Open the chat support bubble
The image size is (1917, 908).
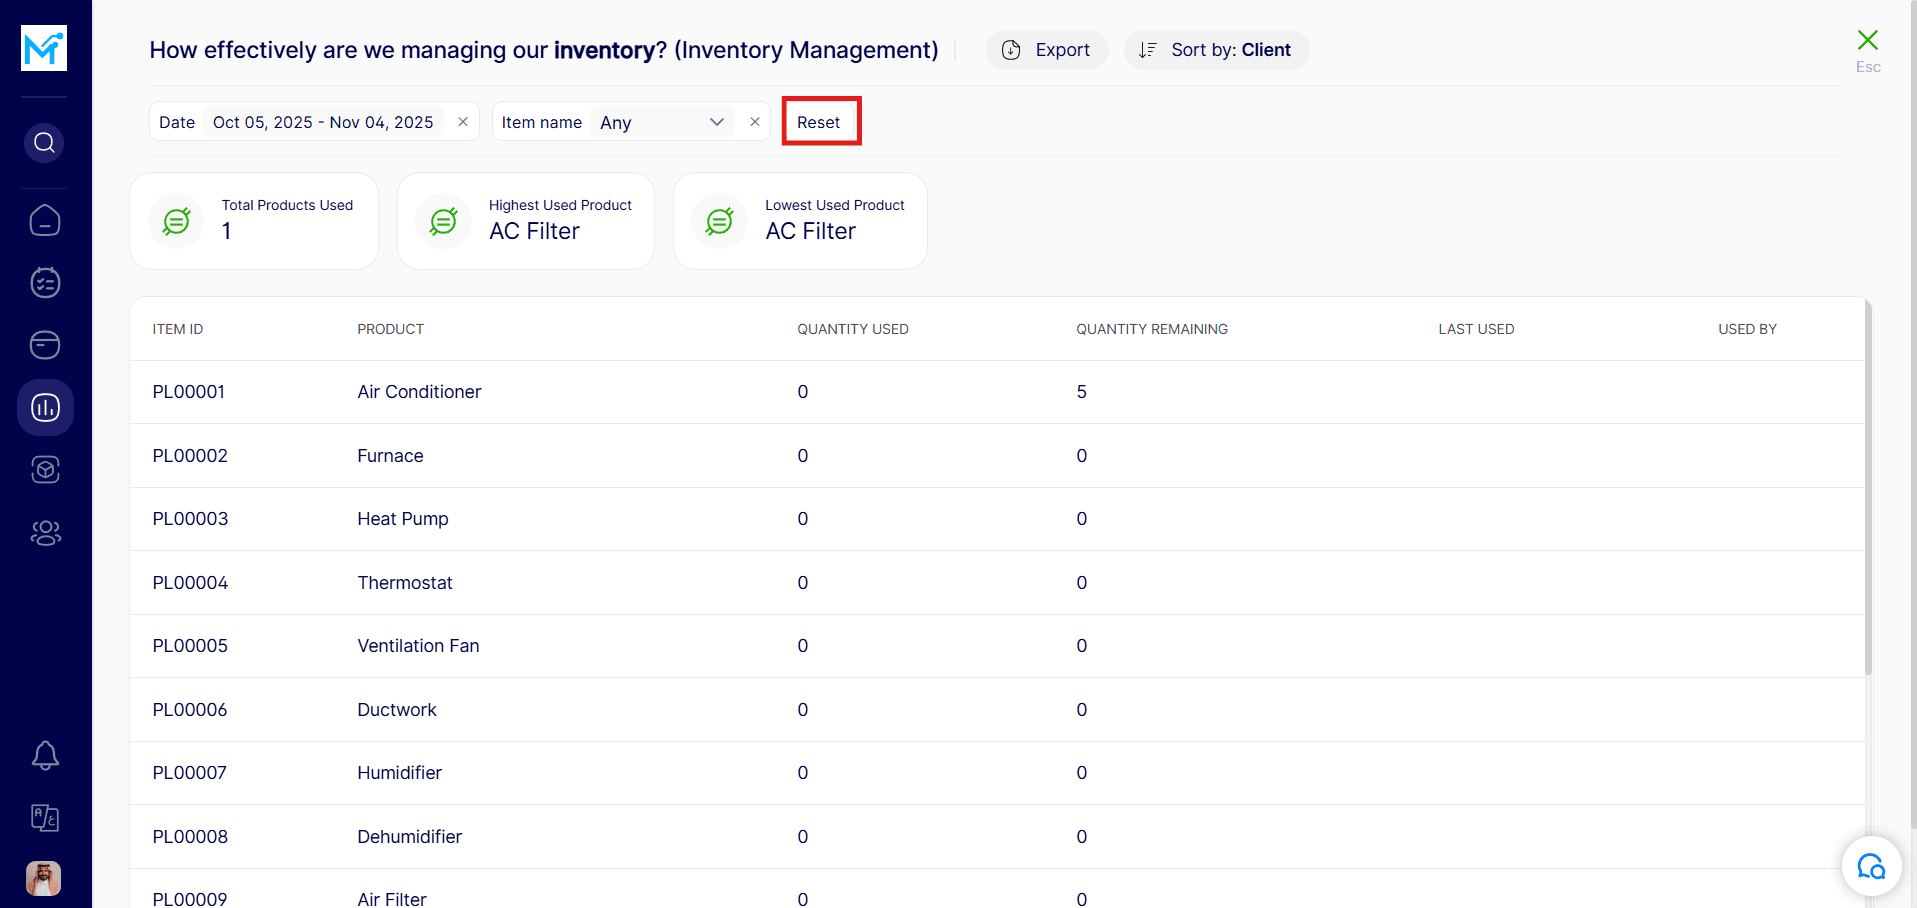point(1870,866)
